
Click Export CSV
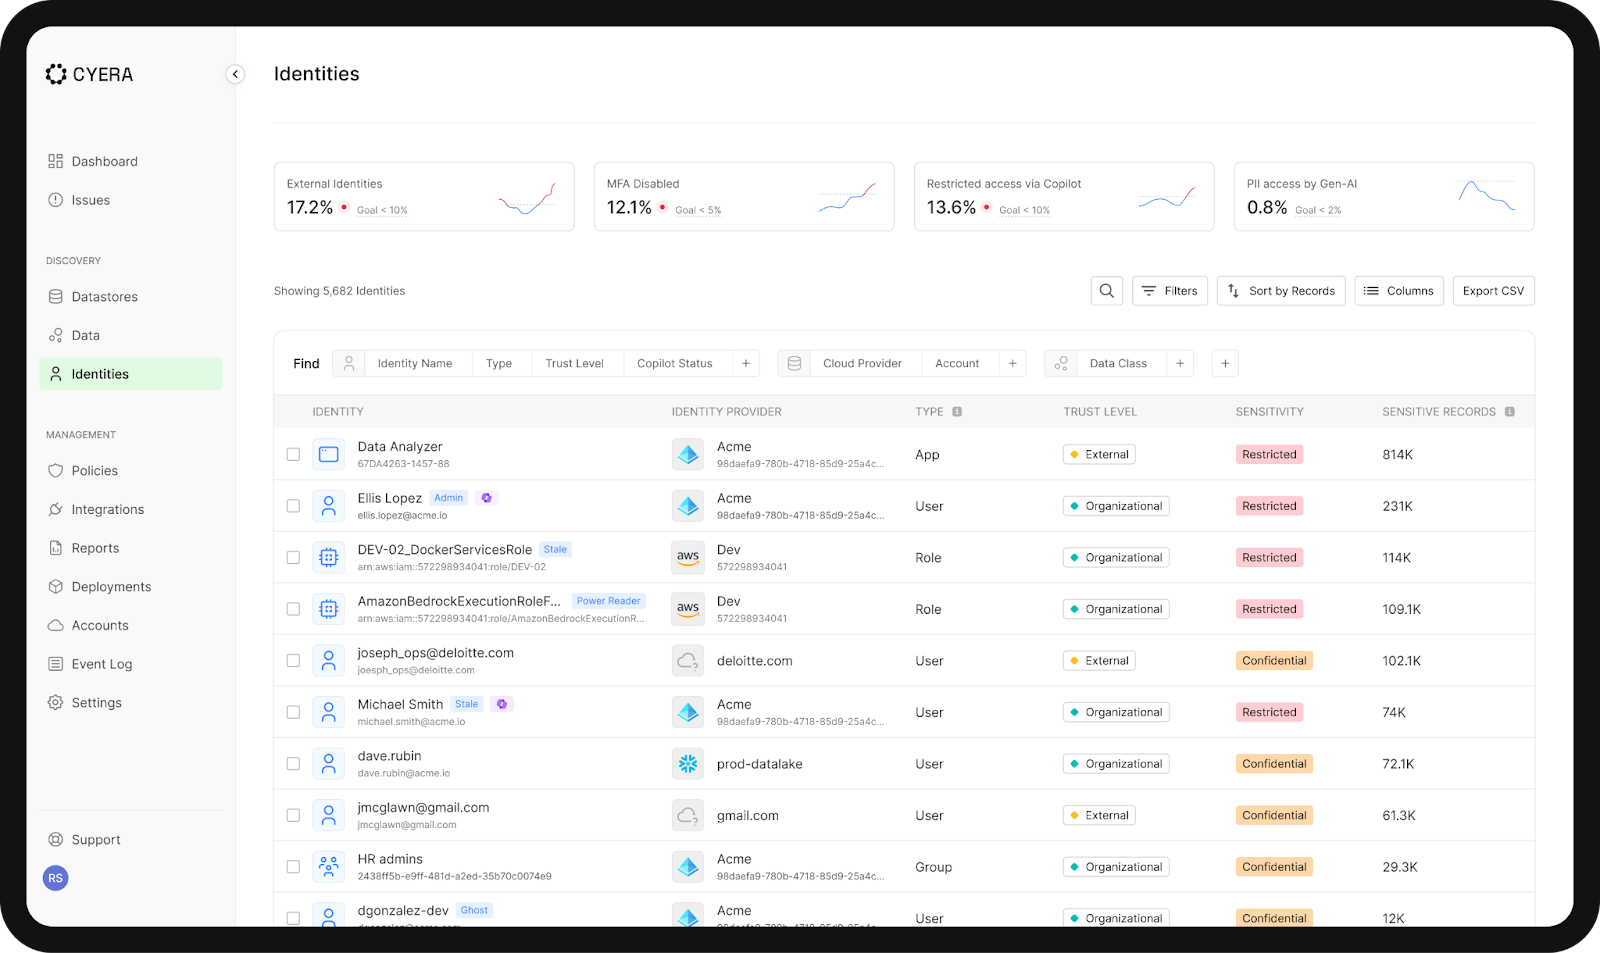(1494, 291)
